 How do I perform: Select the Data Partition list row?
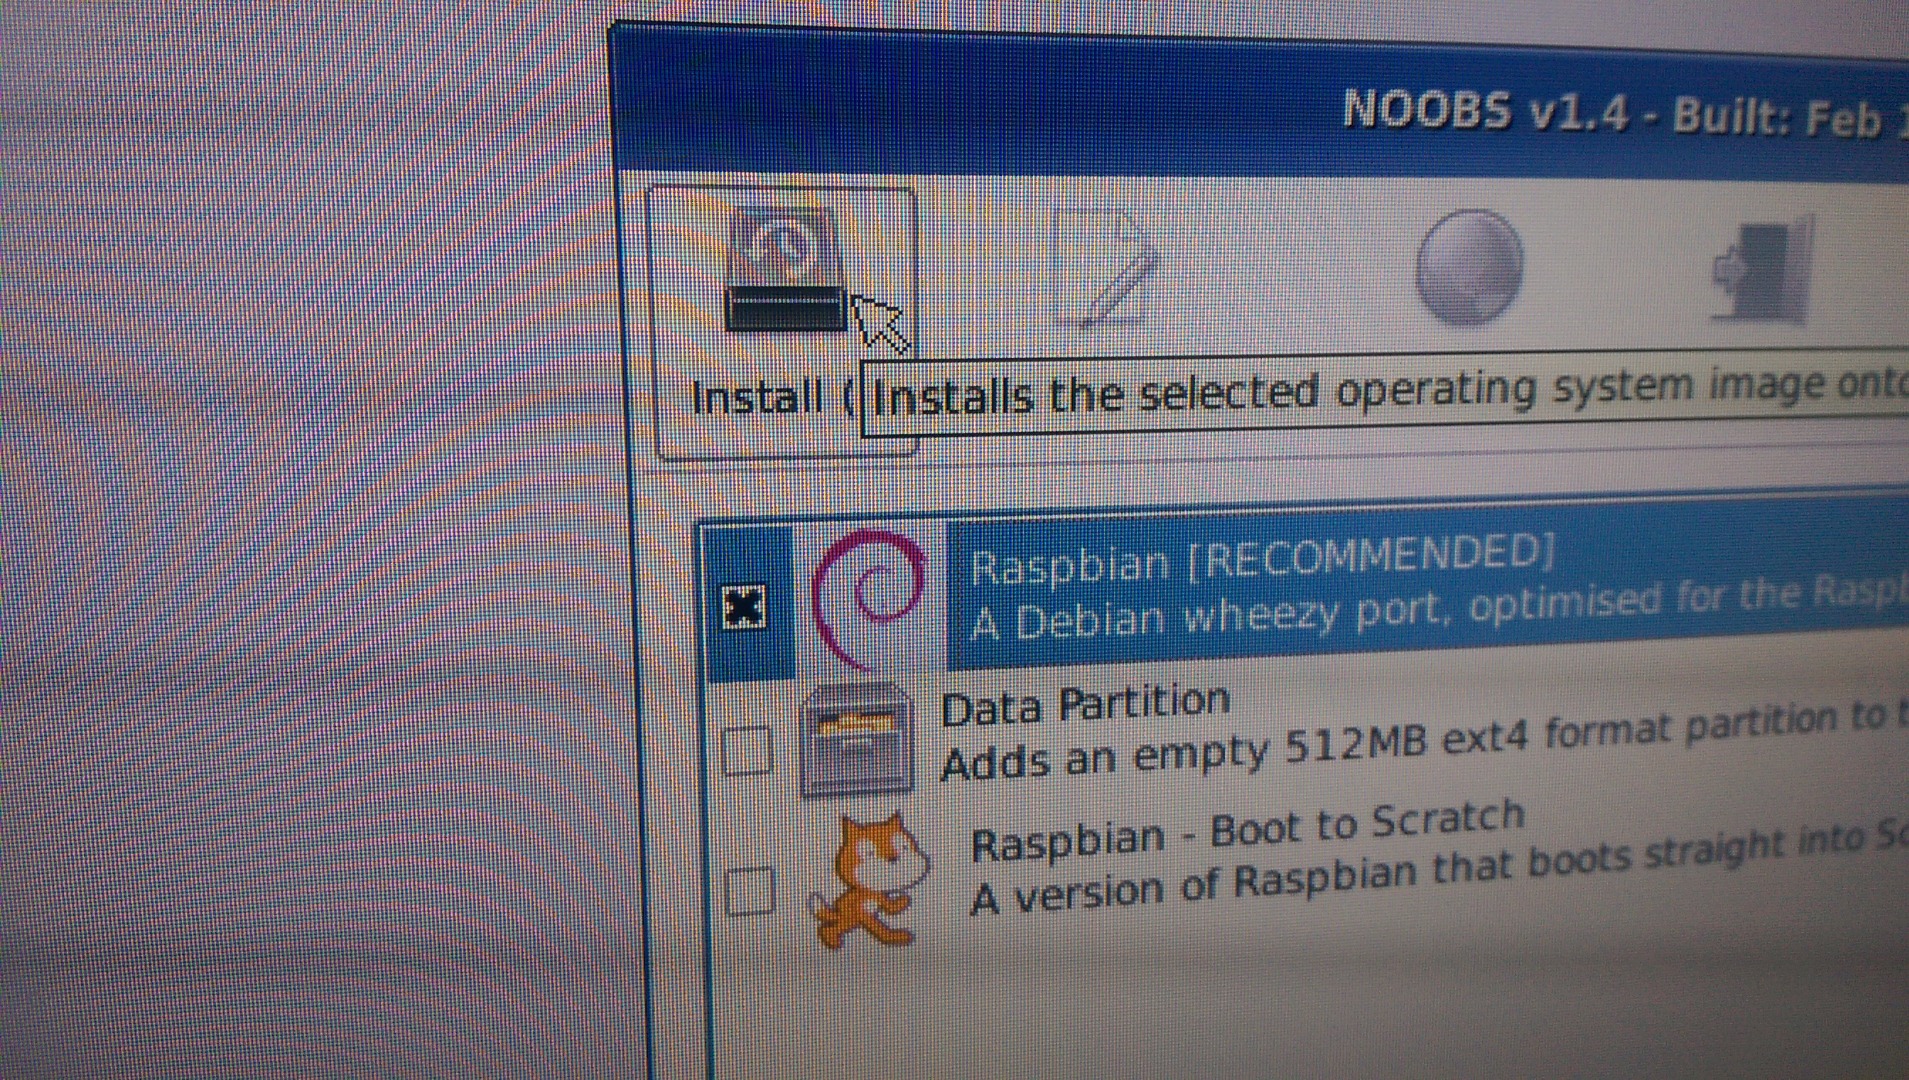pos(1300,730)
